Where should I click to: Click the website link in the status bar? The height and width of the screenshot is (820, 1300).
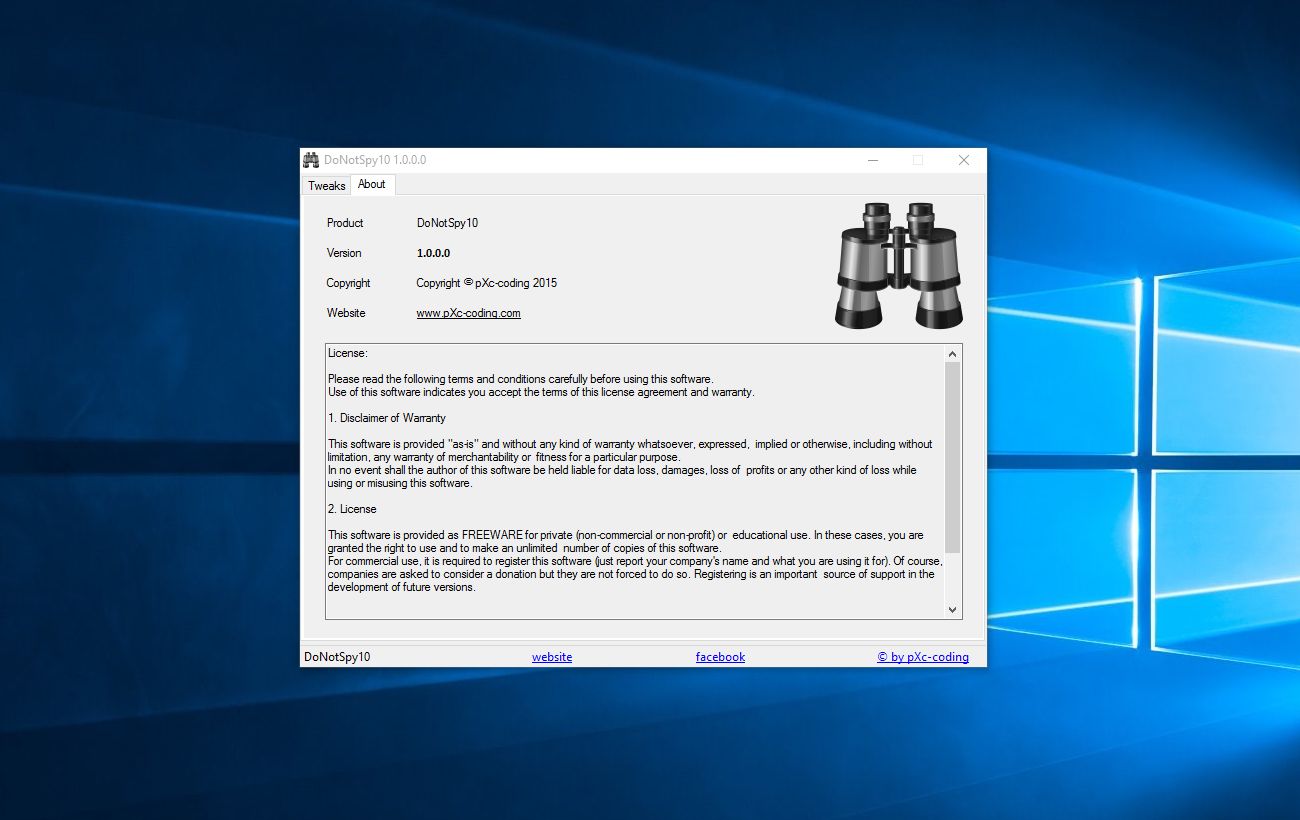pyautogui.click(x=552, y=657)
